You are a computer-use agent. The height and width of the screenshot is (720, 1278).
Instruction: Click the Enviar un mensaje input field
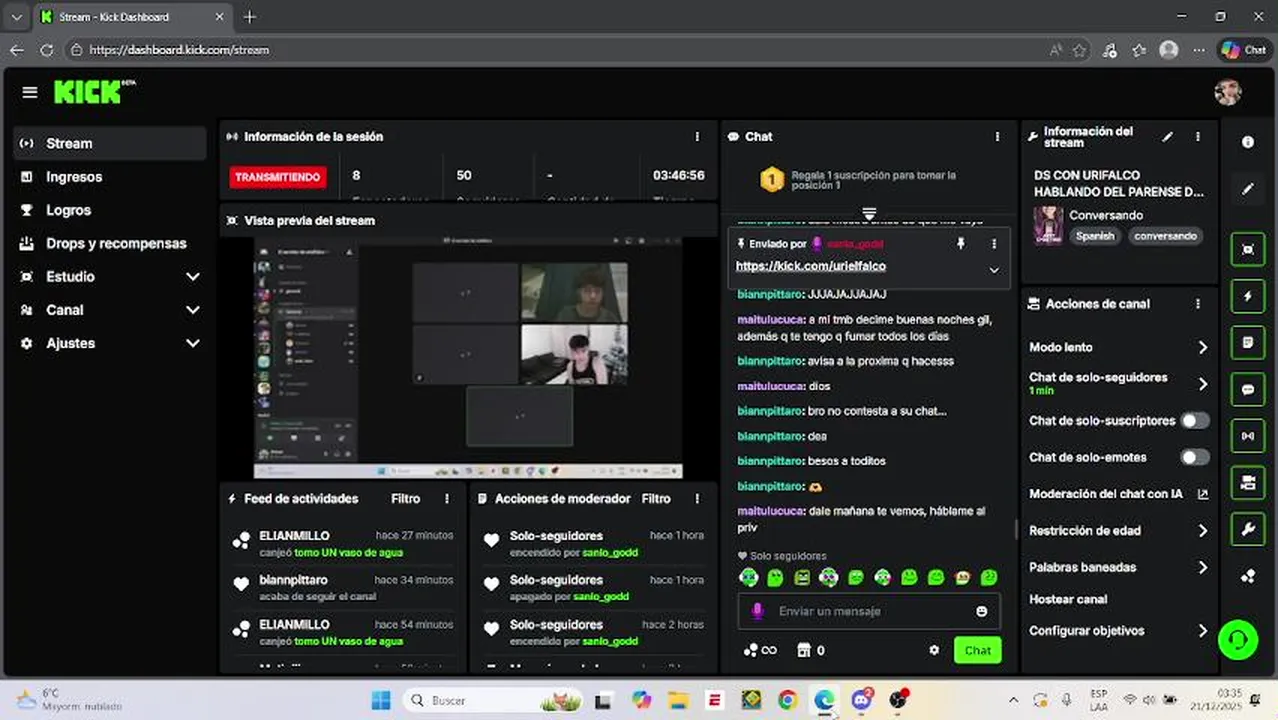tap(870, 611)
